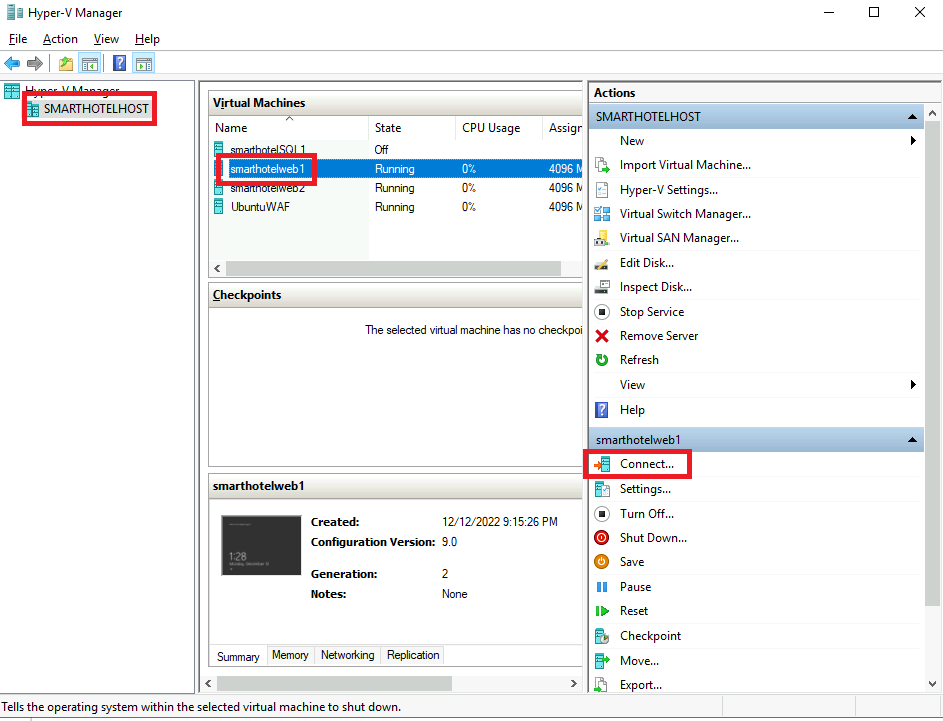The image size is (943, 721).
Task: Select the UbuntuWAF virtual machine row
Action: click(x=397, y=207)
